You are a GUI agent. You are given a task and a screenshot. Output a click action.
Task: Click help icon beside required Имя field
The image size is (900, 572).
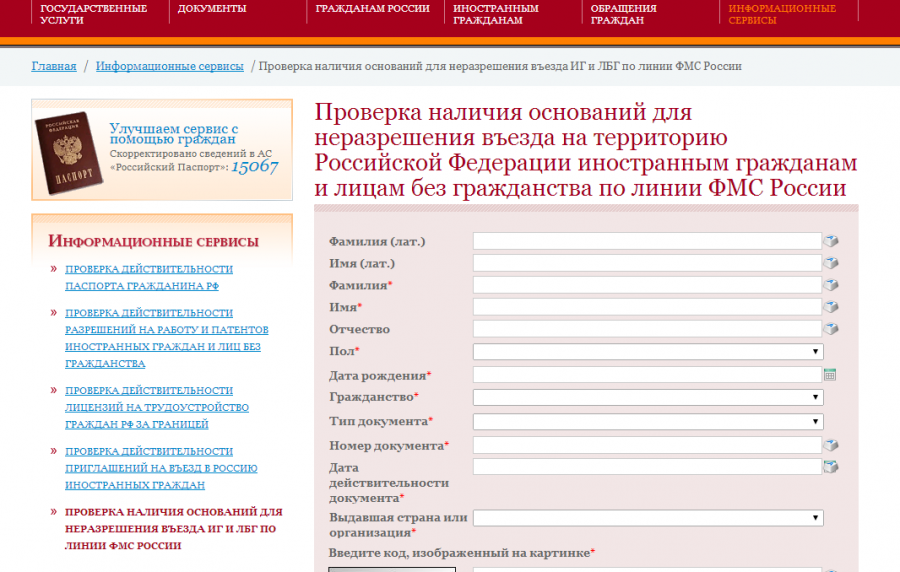click(x=831, y=306)
